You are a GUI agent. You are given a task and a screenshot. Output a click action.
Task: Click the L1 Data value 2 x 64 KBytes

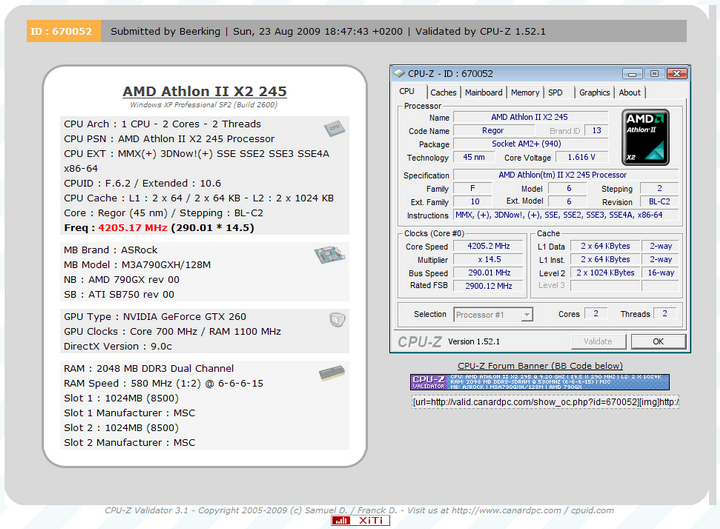tap(605, 246)
